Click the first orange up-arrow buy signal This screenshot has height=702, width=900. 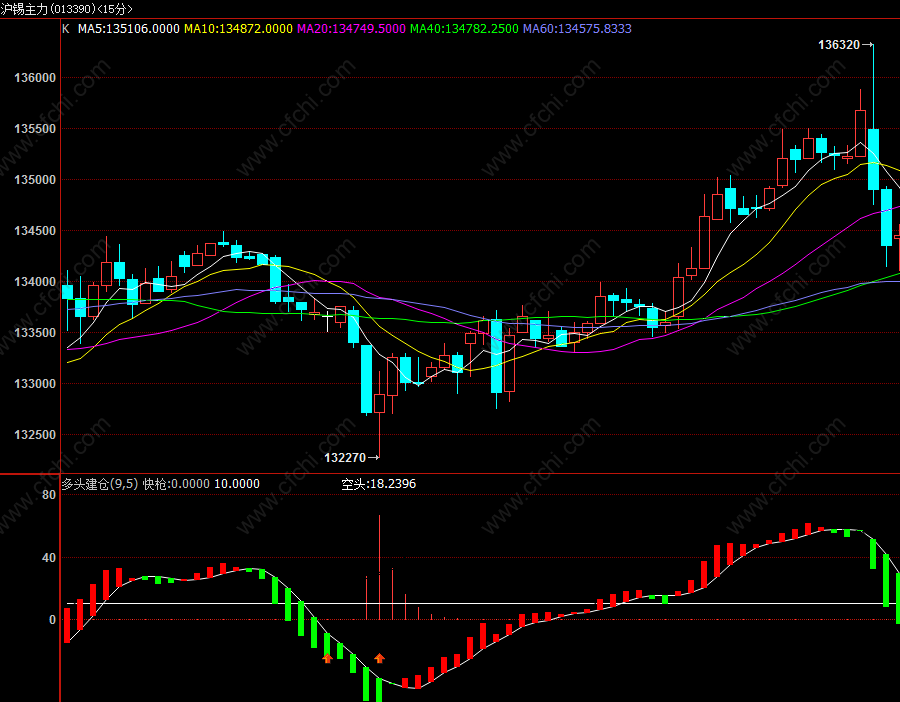tap(327, 658)
